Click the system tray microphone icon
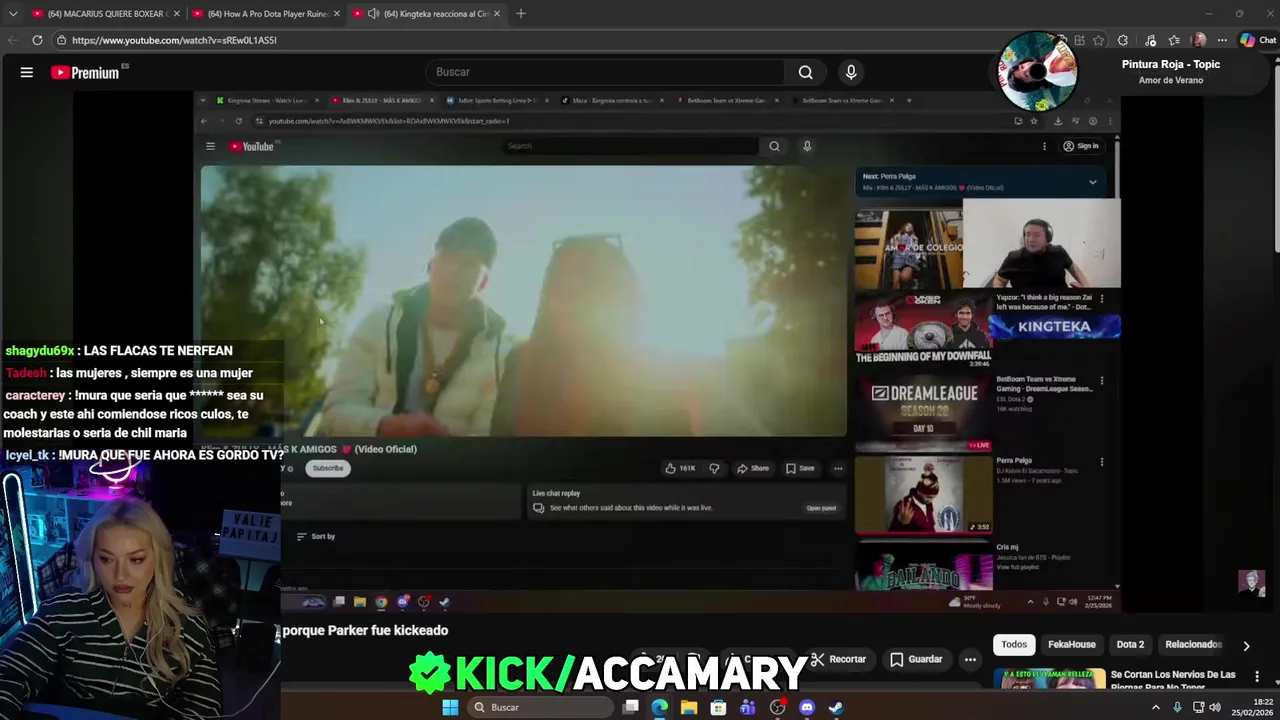1280x720 pixels. [x=1178, y=707]
